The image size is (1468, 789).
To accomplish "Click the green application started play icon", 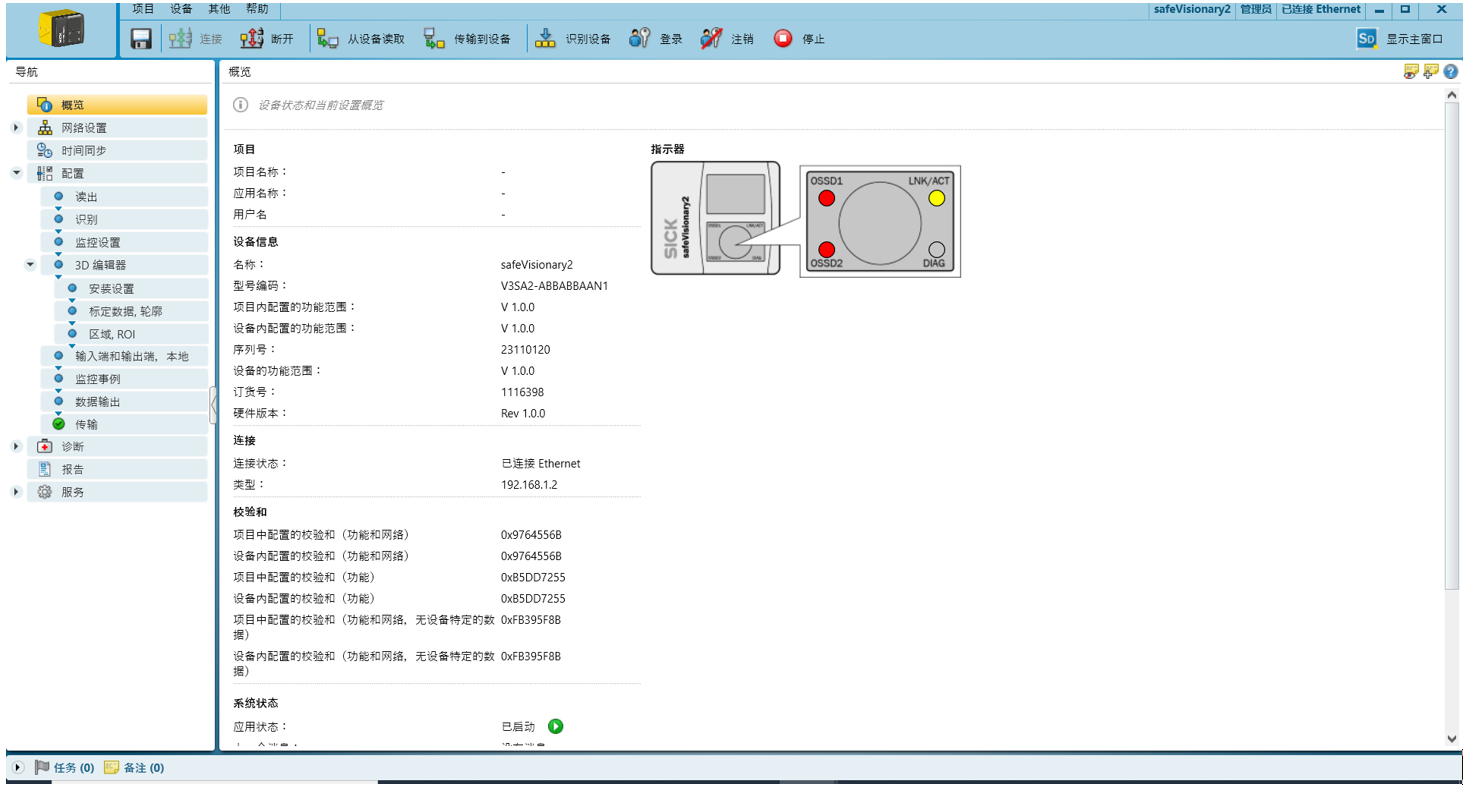I will click(x=556, y=727).
